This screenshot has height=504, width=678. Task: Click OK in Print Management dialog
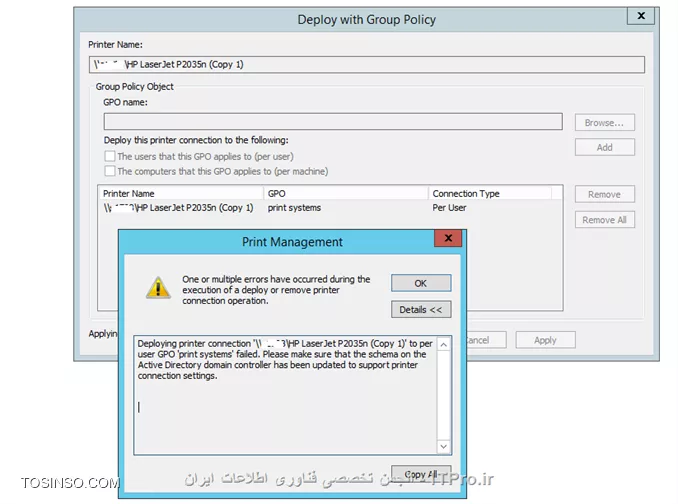421,283
